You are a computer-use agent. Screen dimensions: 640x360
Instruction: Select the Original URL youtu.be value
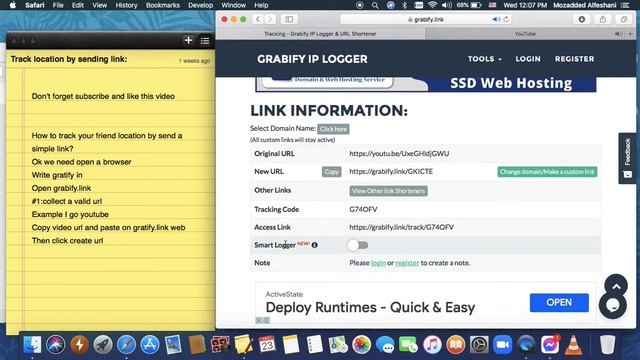(399, 153)
